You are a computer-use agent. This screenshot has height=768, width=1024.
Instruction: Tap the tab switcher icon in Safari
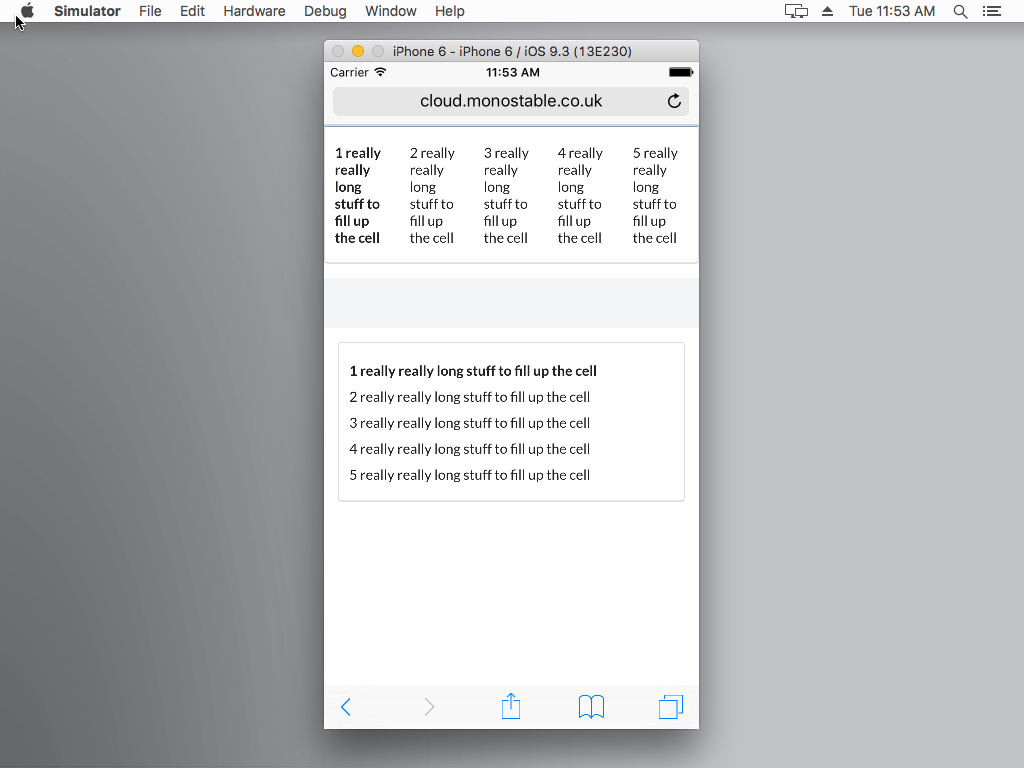point(671,706)
